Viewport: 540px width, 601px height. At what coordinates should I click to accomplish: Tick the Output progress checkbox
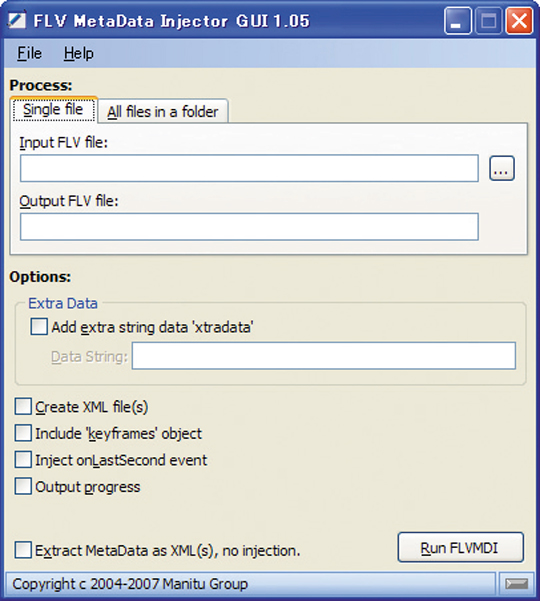click(x=23, y=486)
